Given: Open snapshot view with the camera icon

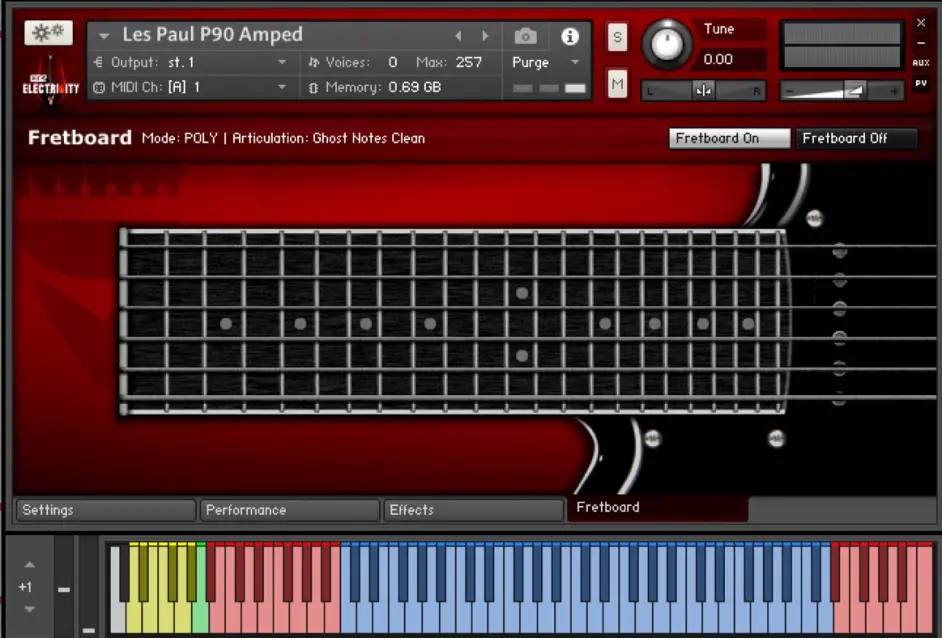Looking at the screenshot, I should [x=526, y=37].
